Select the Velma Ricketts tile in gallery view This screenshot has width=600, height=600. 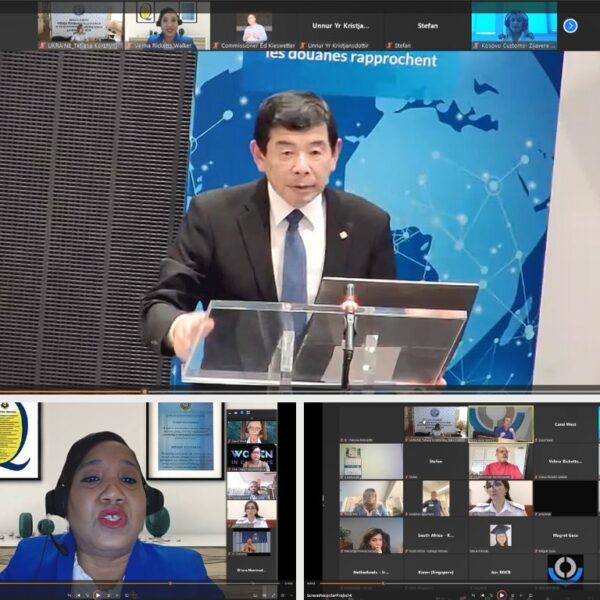[565, 461]
